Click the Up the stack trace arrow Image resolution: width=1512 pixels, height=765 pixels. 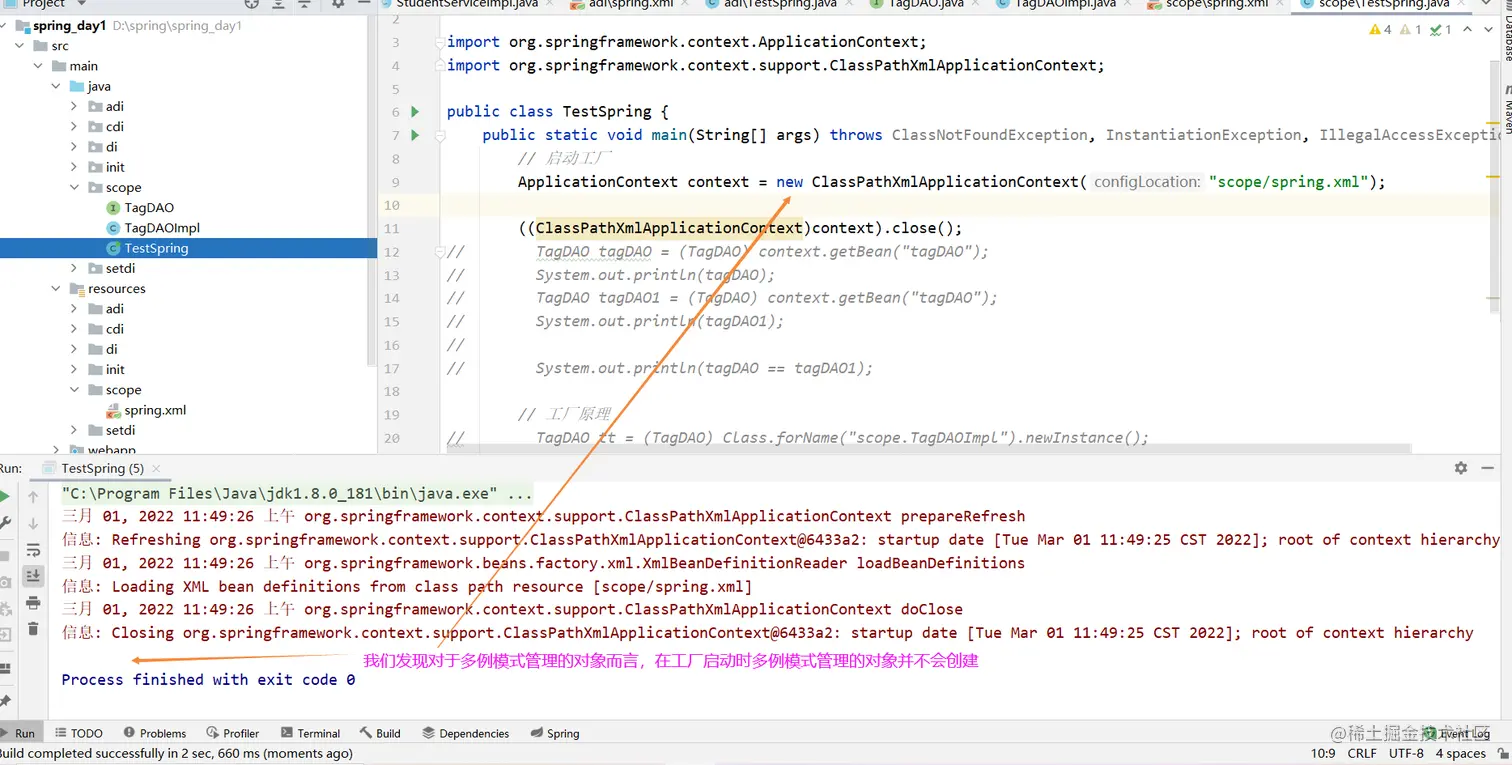33,497
